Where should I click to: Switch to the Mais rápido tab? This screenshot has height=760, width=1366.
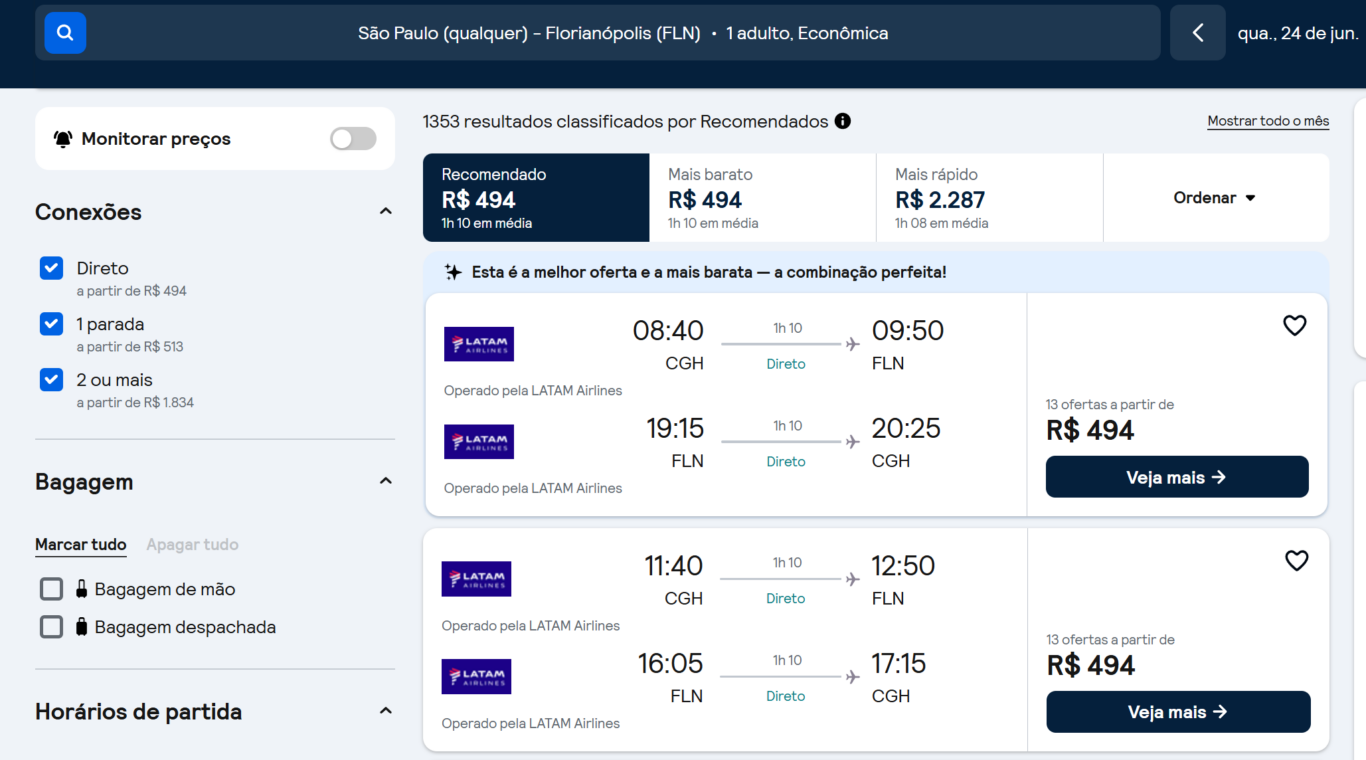[989, 197]
